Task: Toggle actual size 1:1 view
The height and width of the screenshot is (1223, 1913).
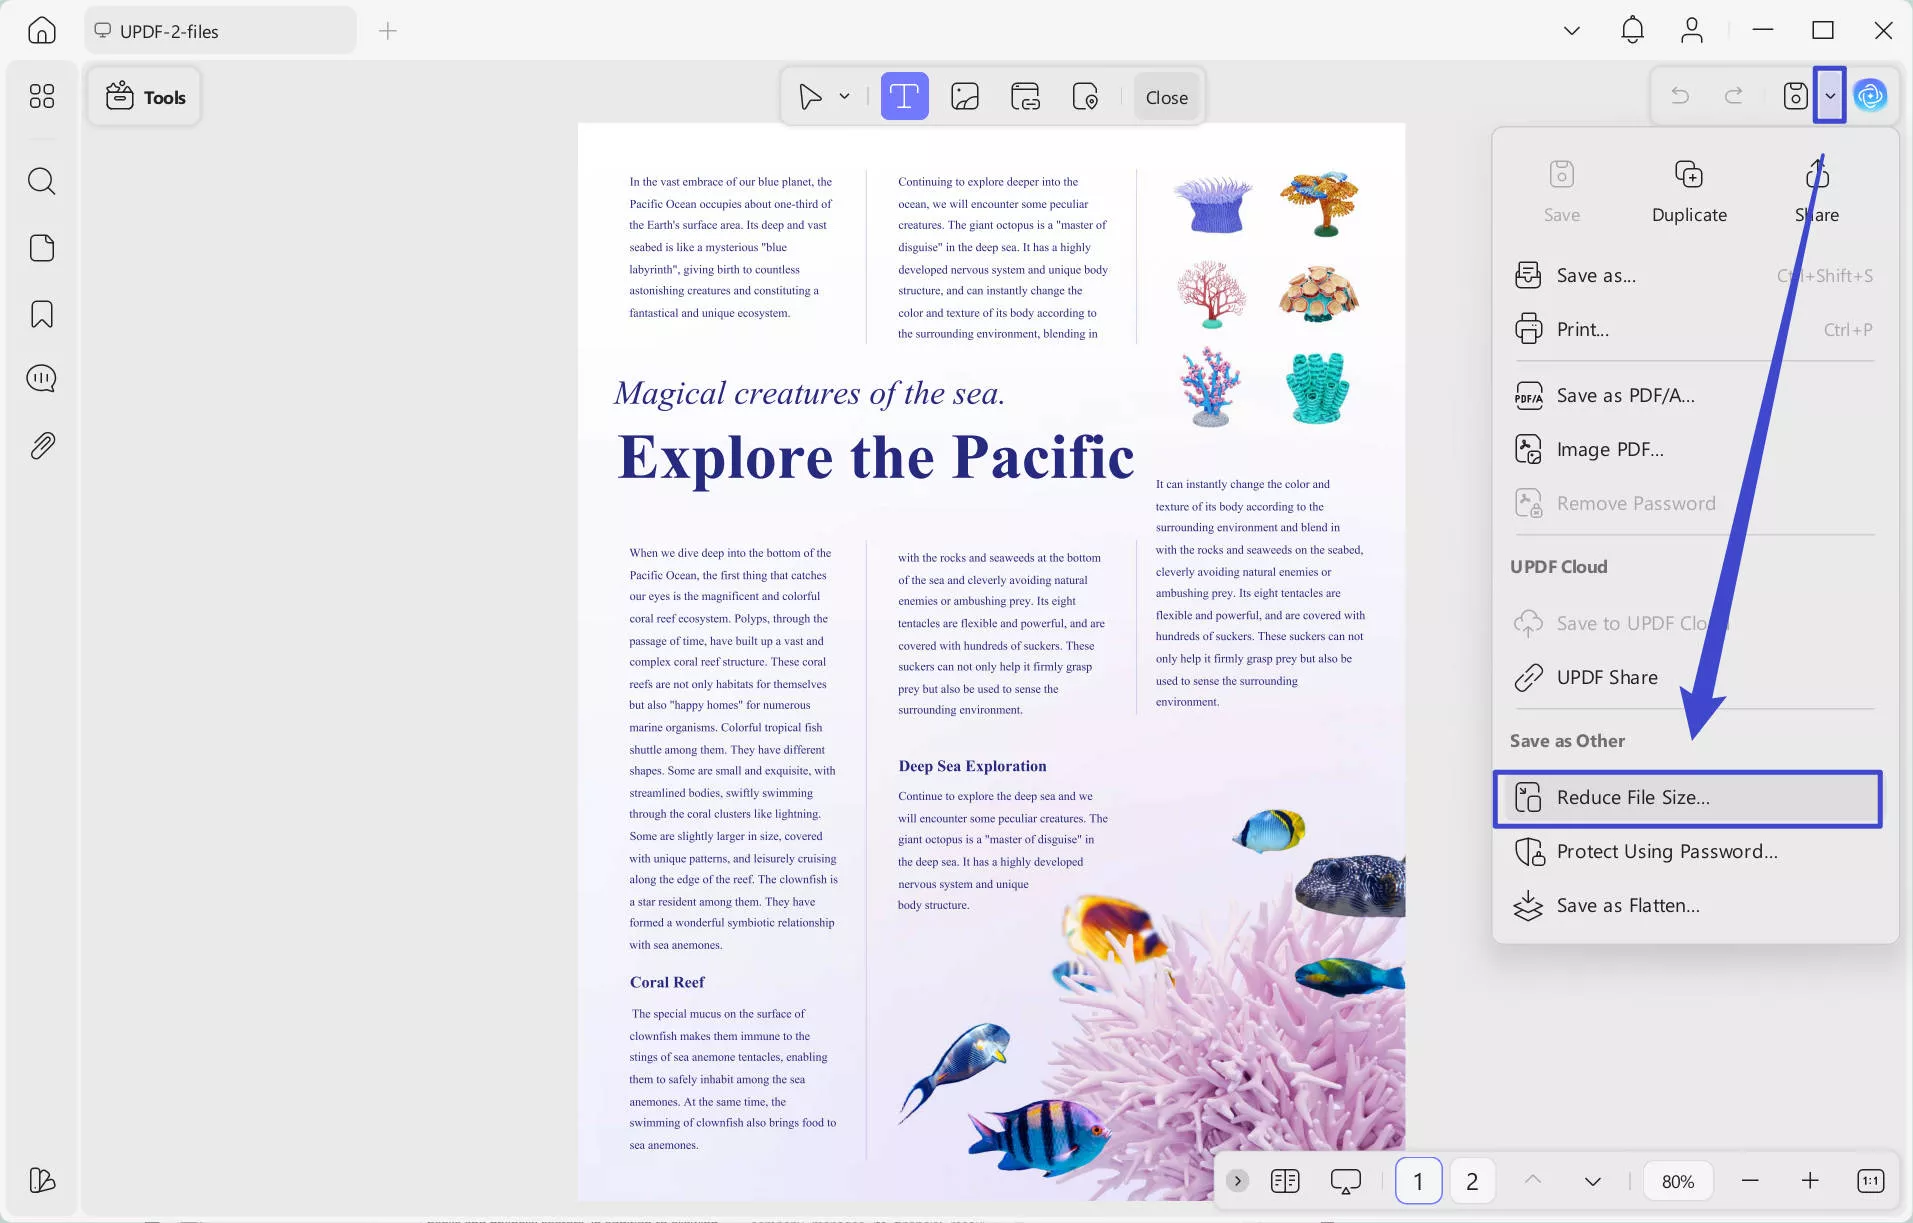Action: tap(1870, 1181)
